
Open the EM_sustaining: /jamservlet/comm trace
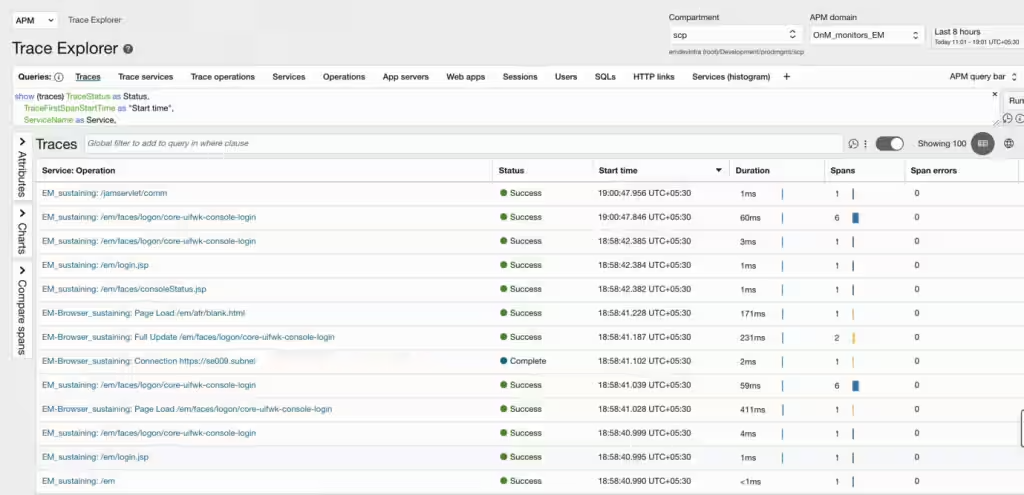[x=104, y=193]
